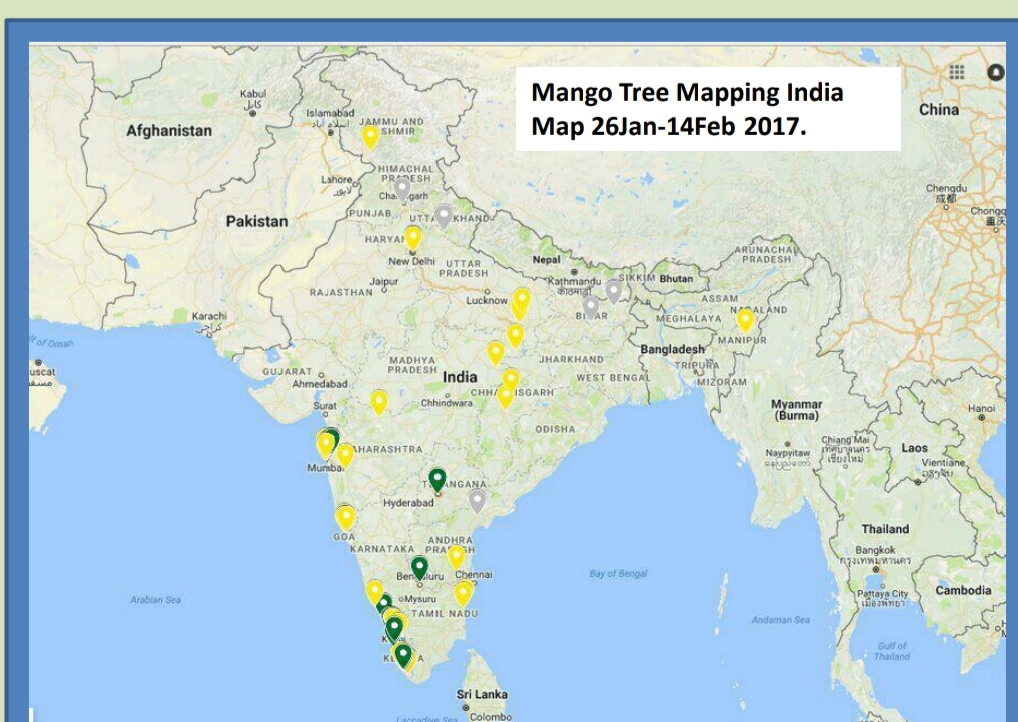The height and width of the screenshot is (722, 1018).
Task: Click the 'Cambodia' label
Action: point(963,590)
